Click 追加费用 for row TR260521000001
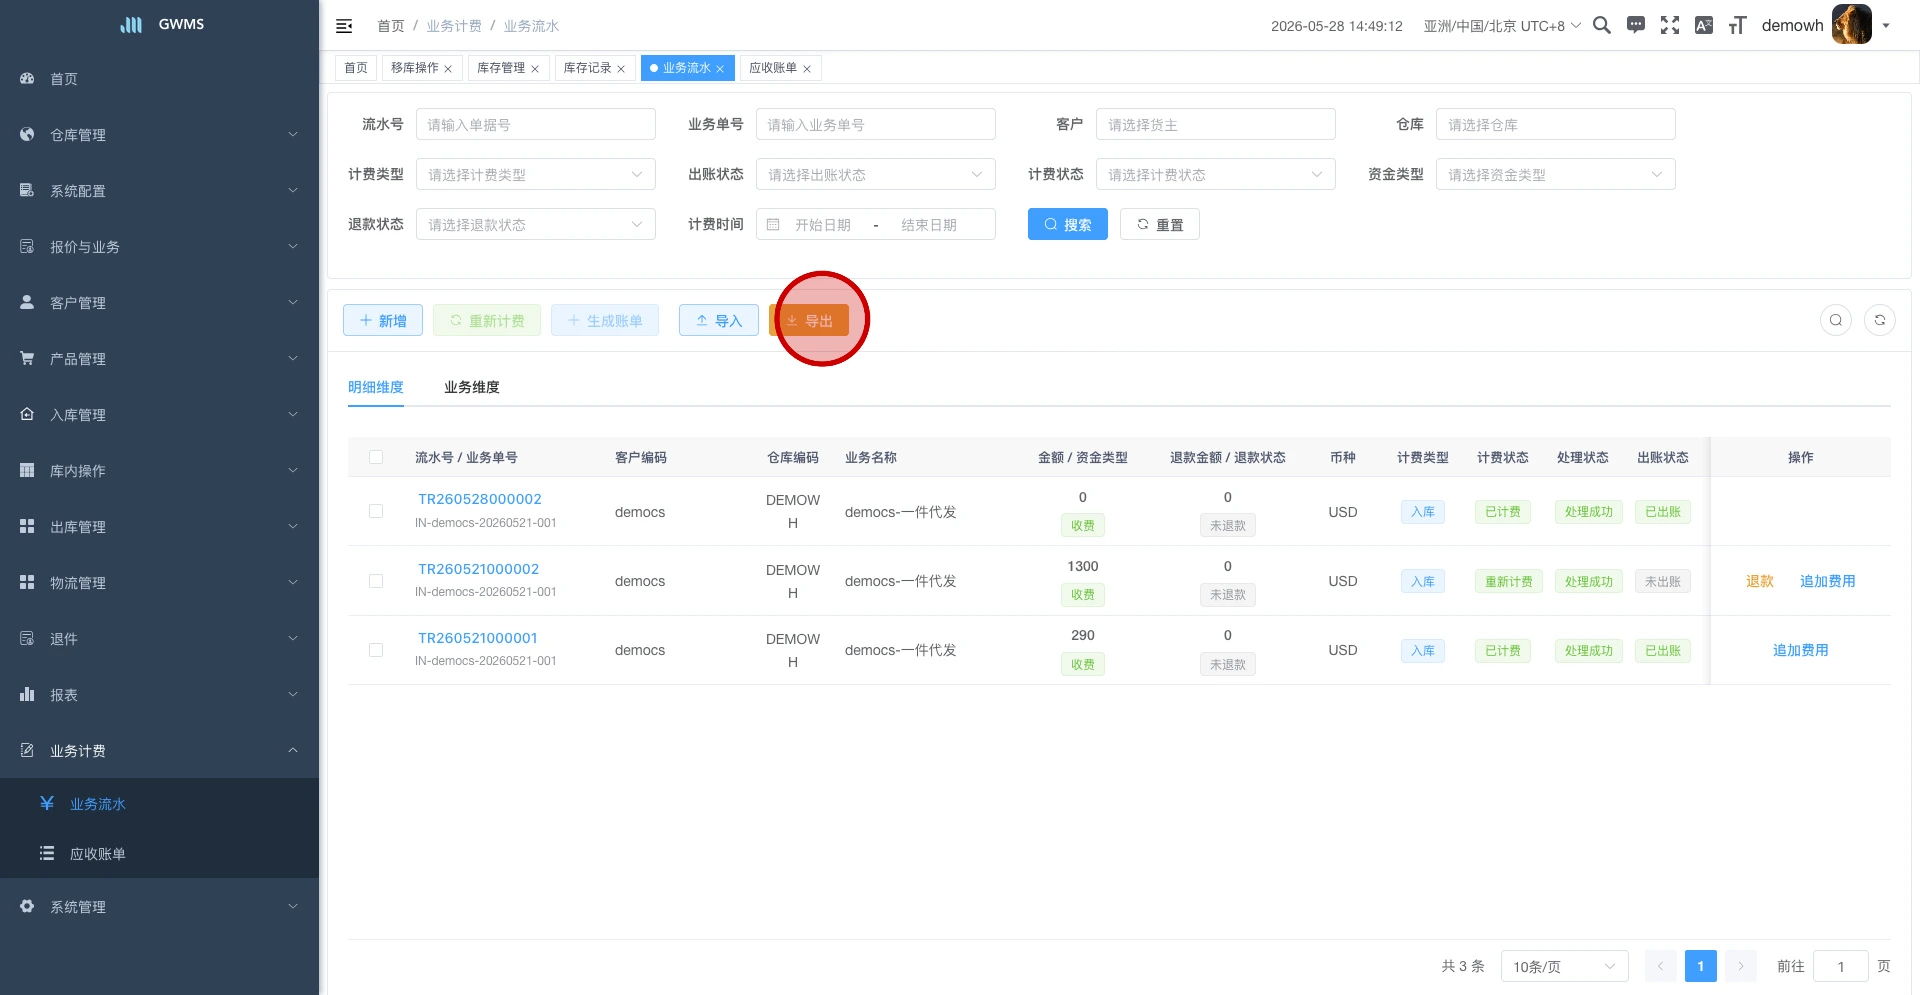 [x=1801, y=650]
